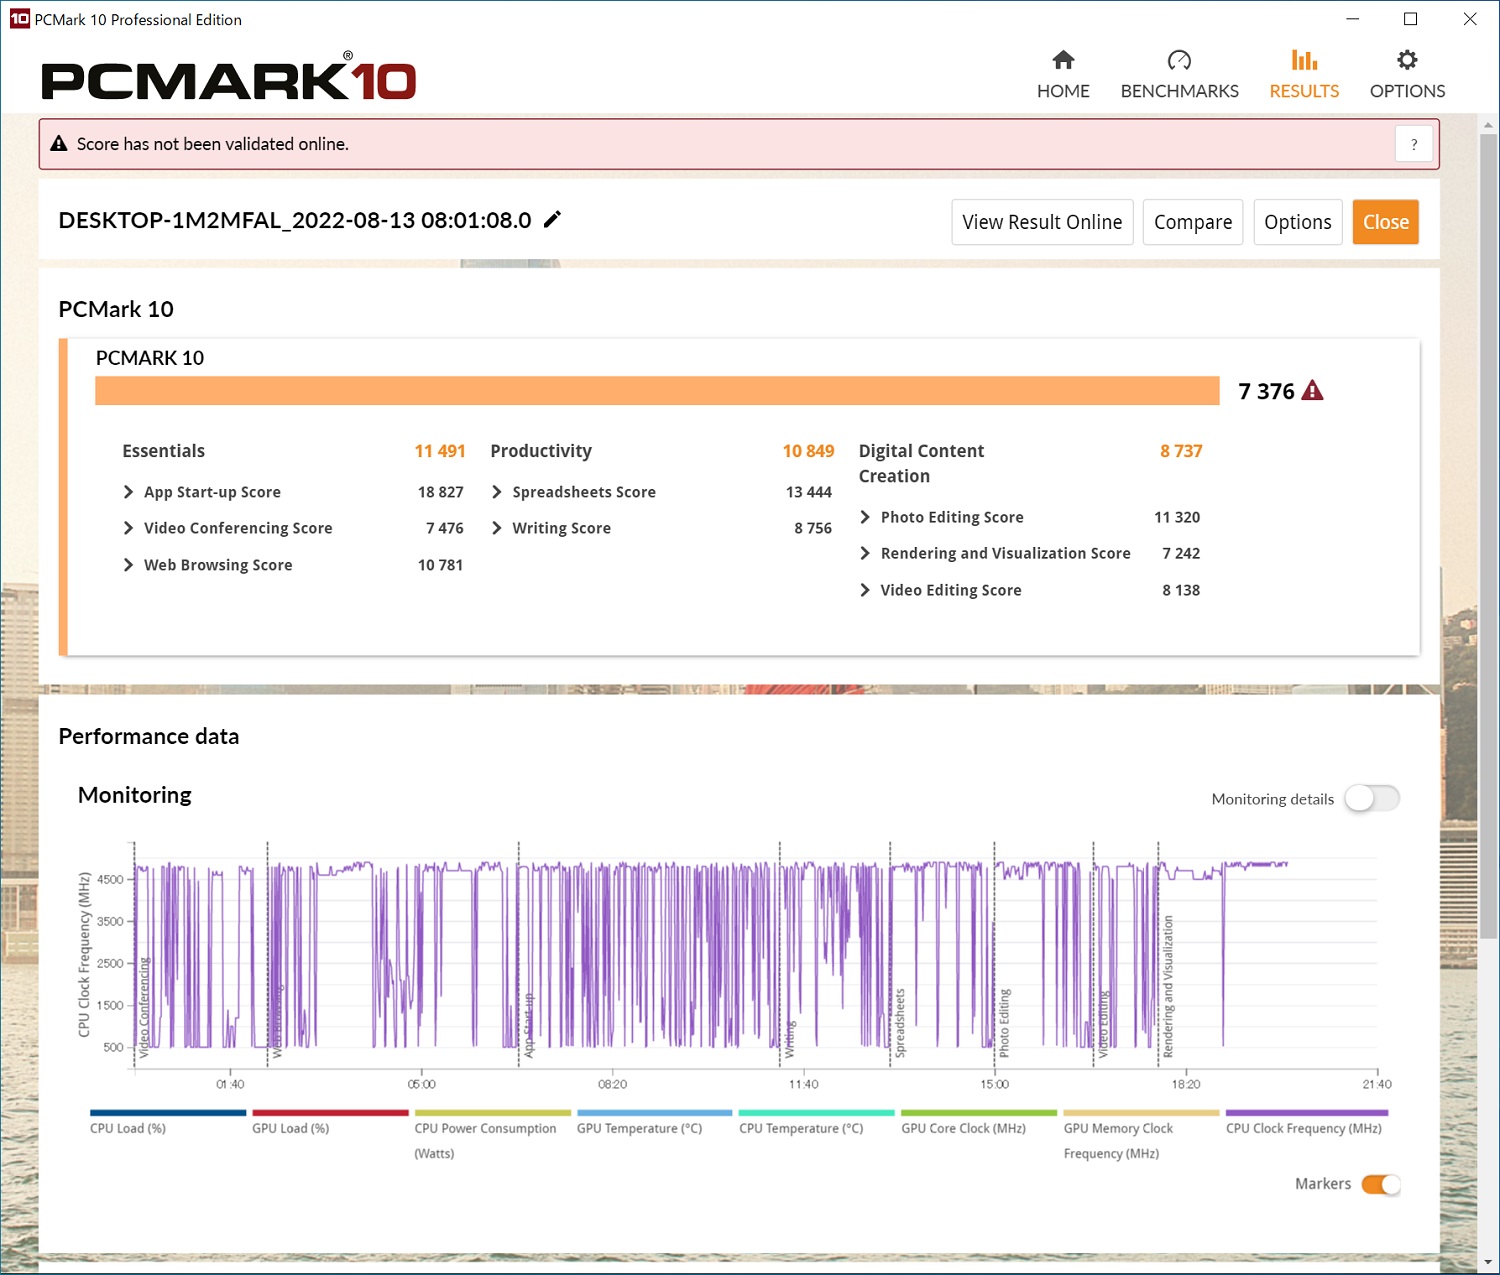Select the GPU Temperature legend swatch
The height and width of the screenshot is (1275, 1500).
[655, 1112]
